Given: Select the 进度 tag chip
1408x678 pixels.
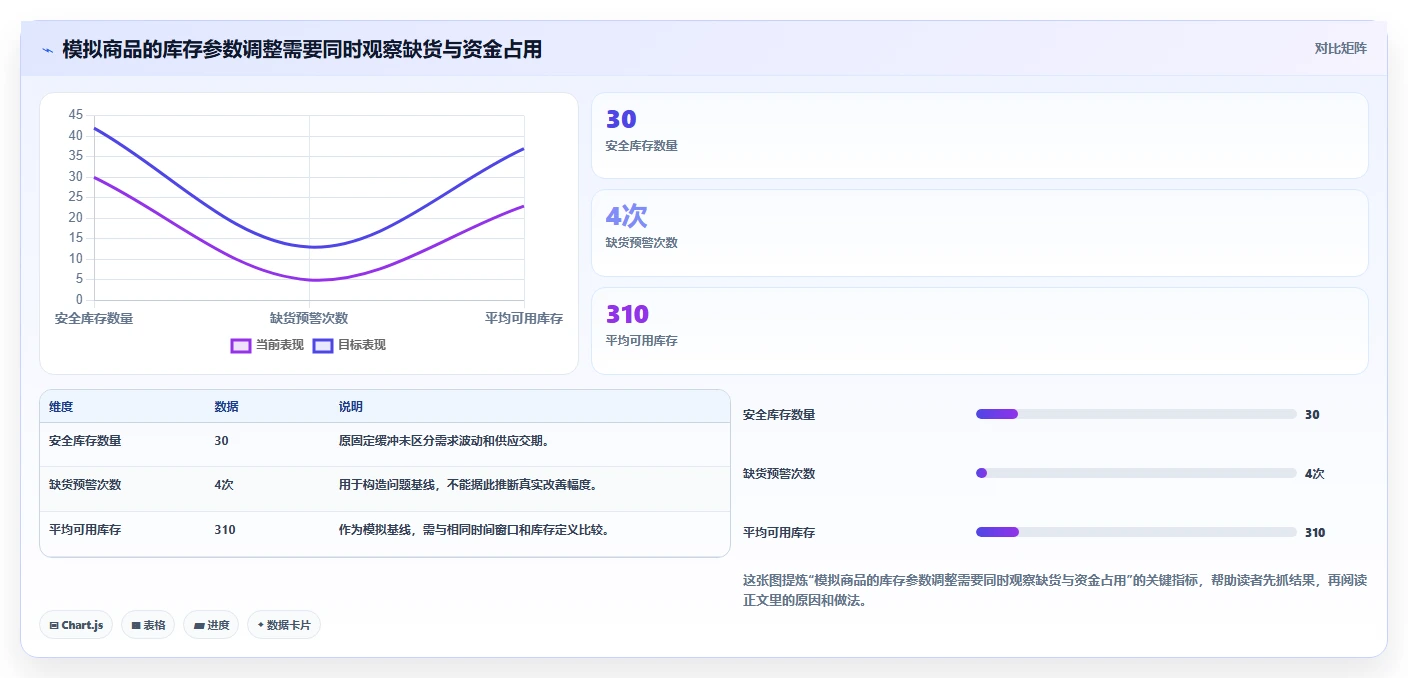Looking at the screenshot, I should 211,625.
